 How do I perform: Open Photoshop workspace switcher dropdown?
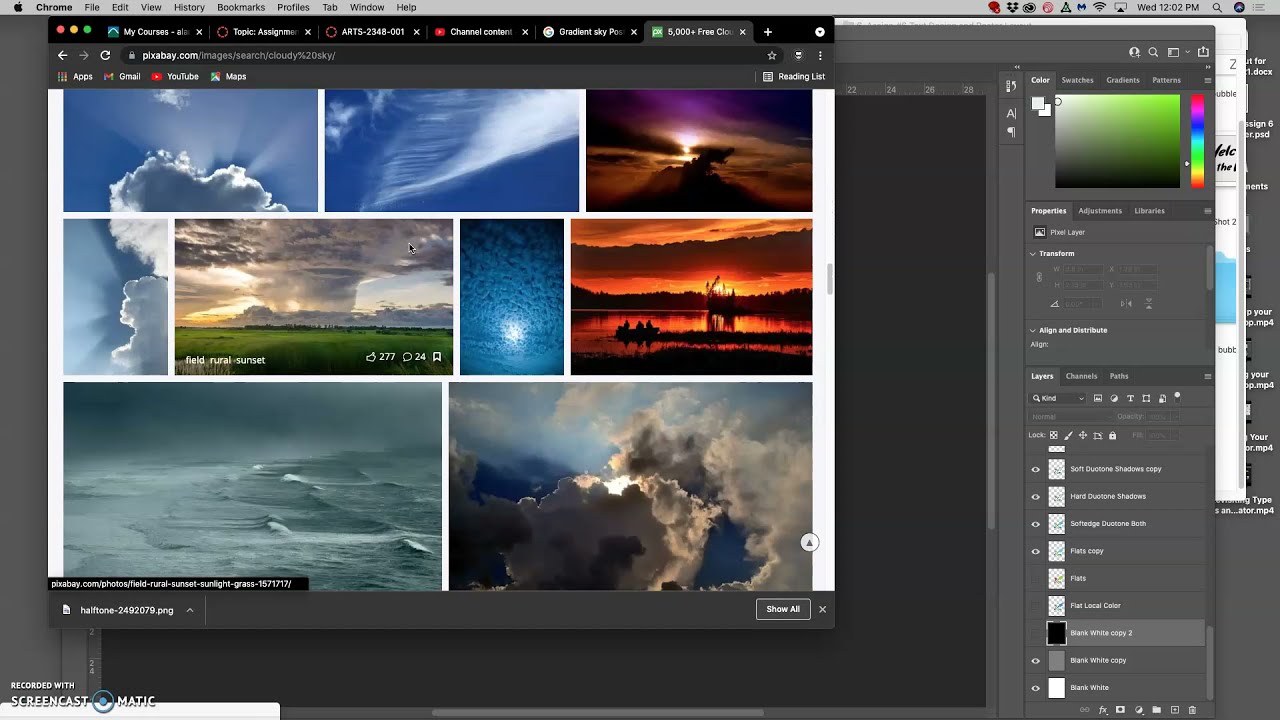point(1178,52)
